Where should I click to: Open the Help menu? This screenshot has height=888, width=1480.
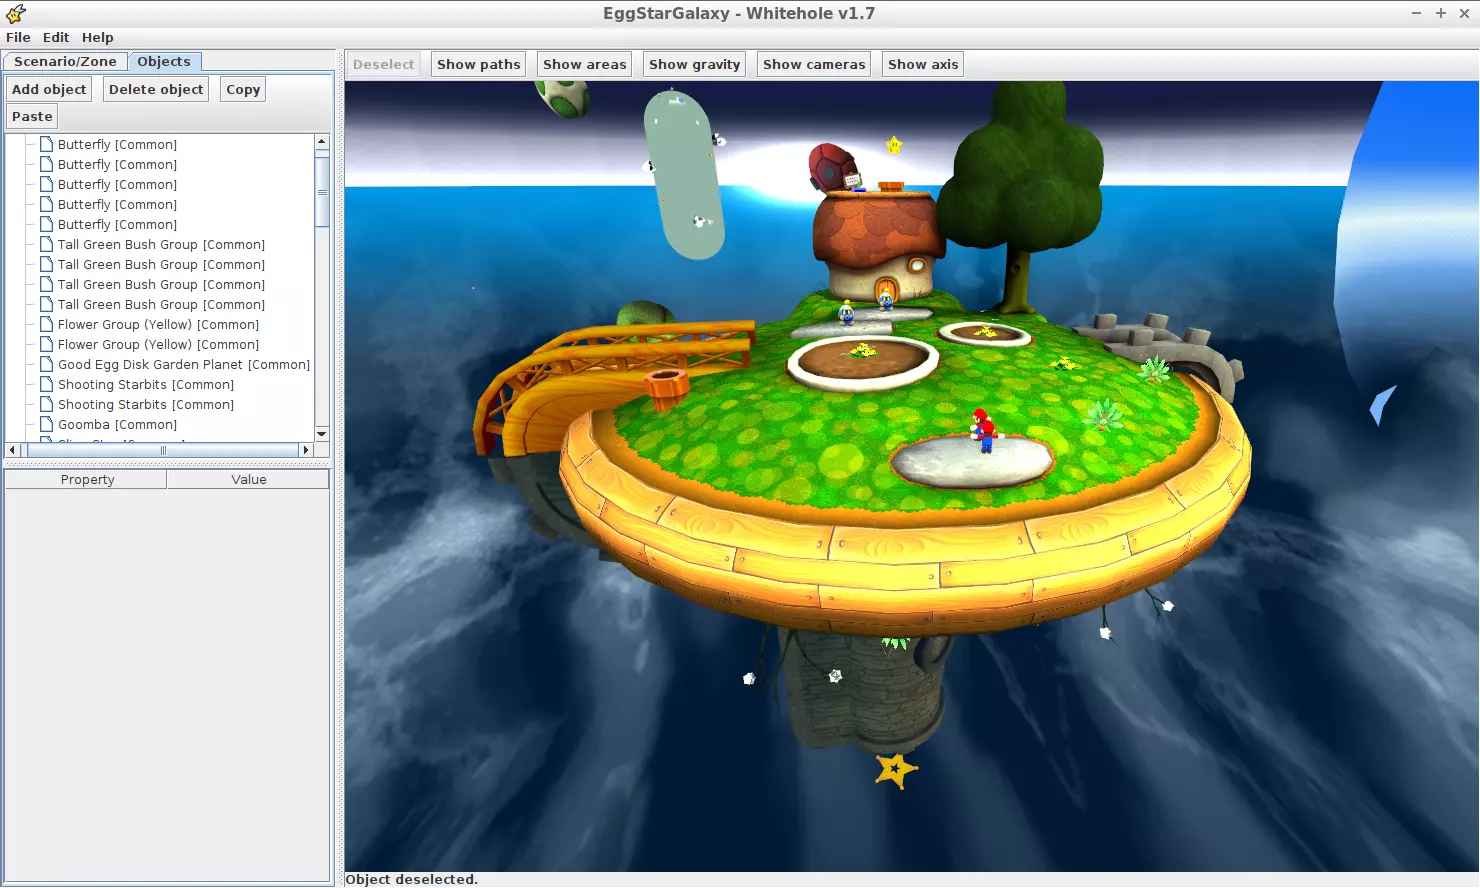[x=98, y=37]
